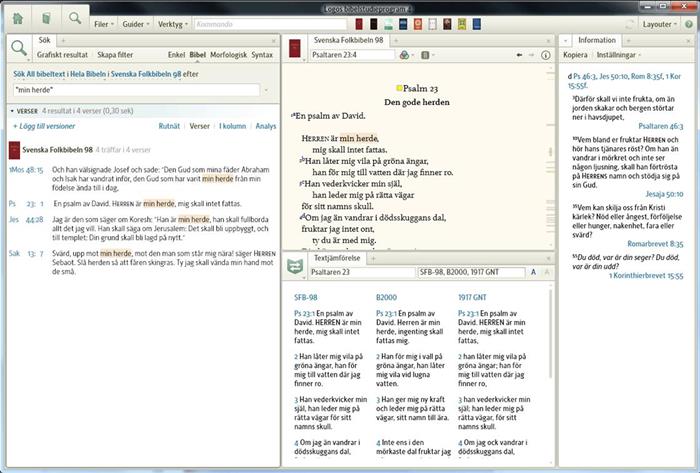
Task: Open the orange book shortcut in toolbar
Action: (x=418, y=24)
